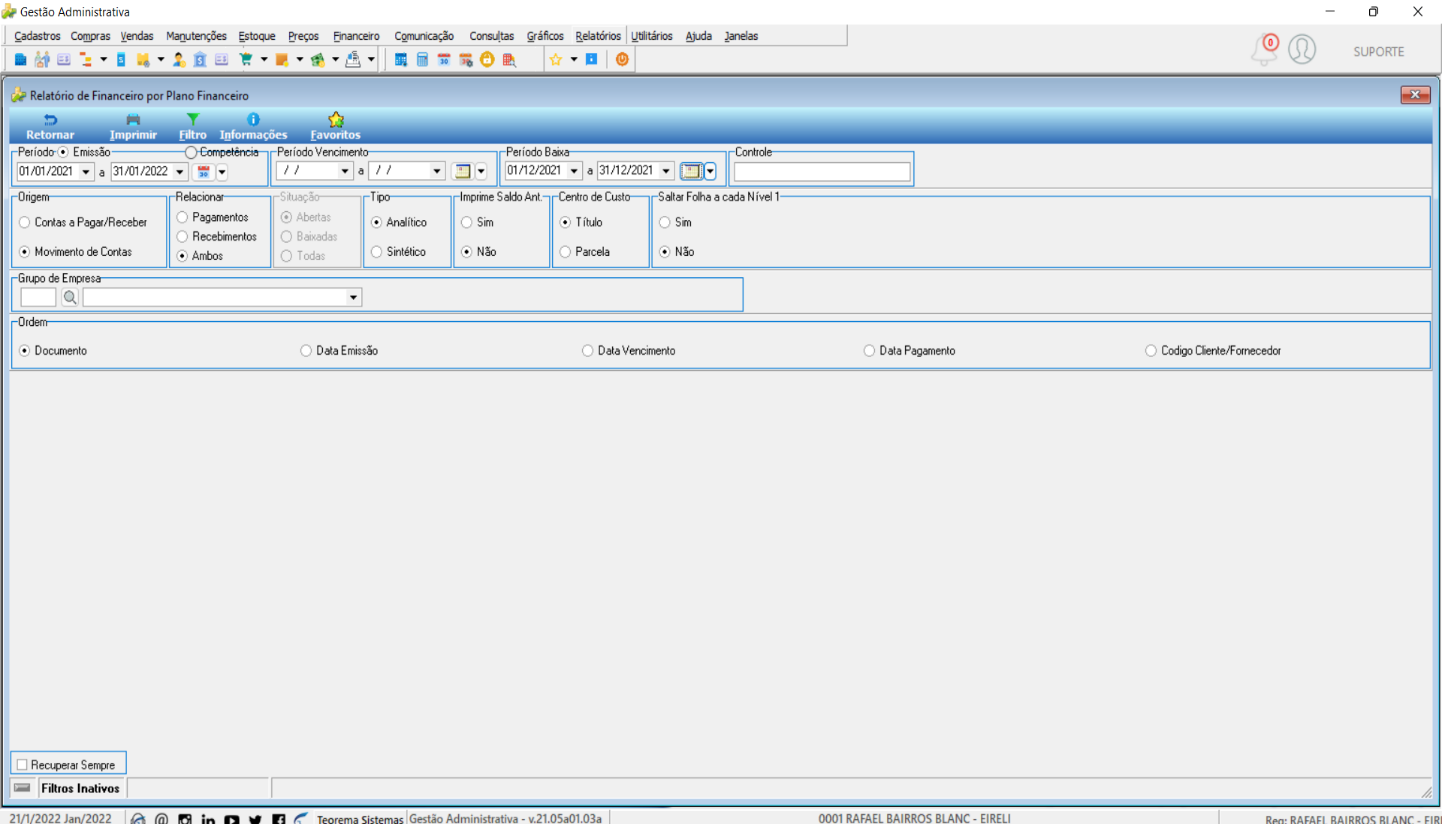Expand arrow beside Período Vencimento calendar button
Viewport: 1442px width, 824px height.
(x=480, y=171)
